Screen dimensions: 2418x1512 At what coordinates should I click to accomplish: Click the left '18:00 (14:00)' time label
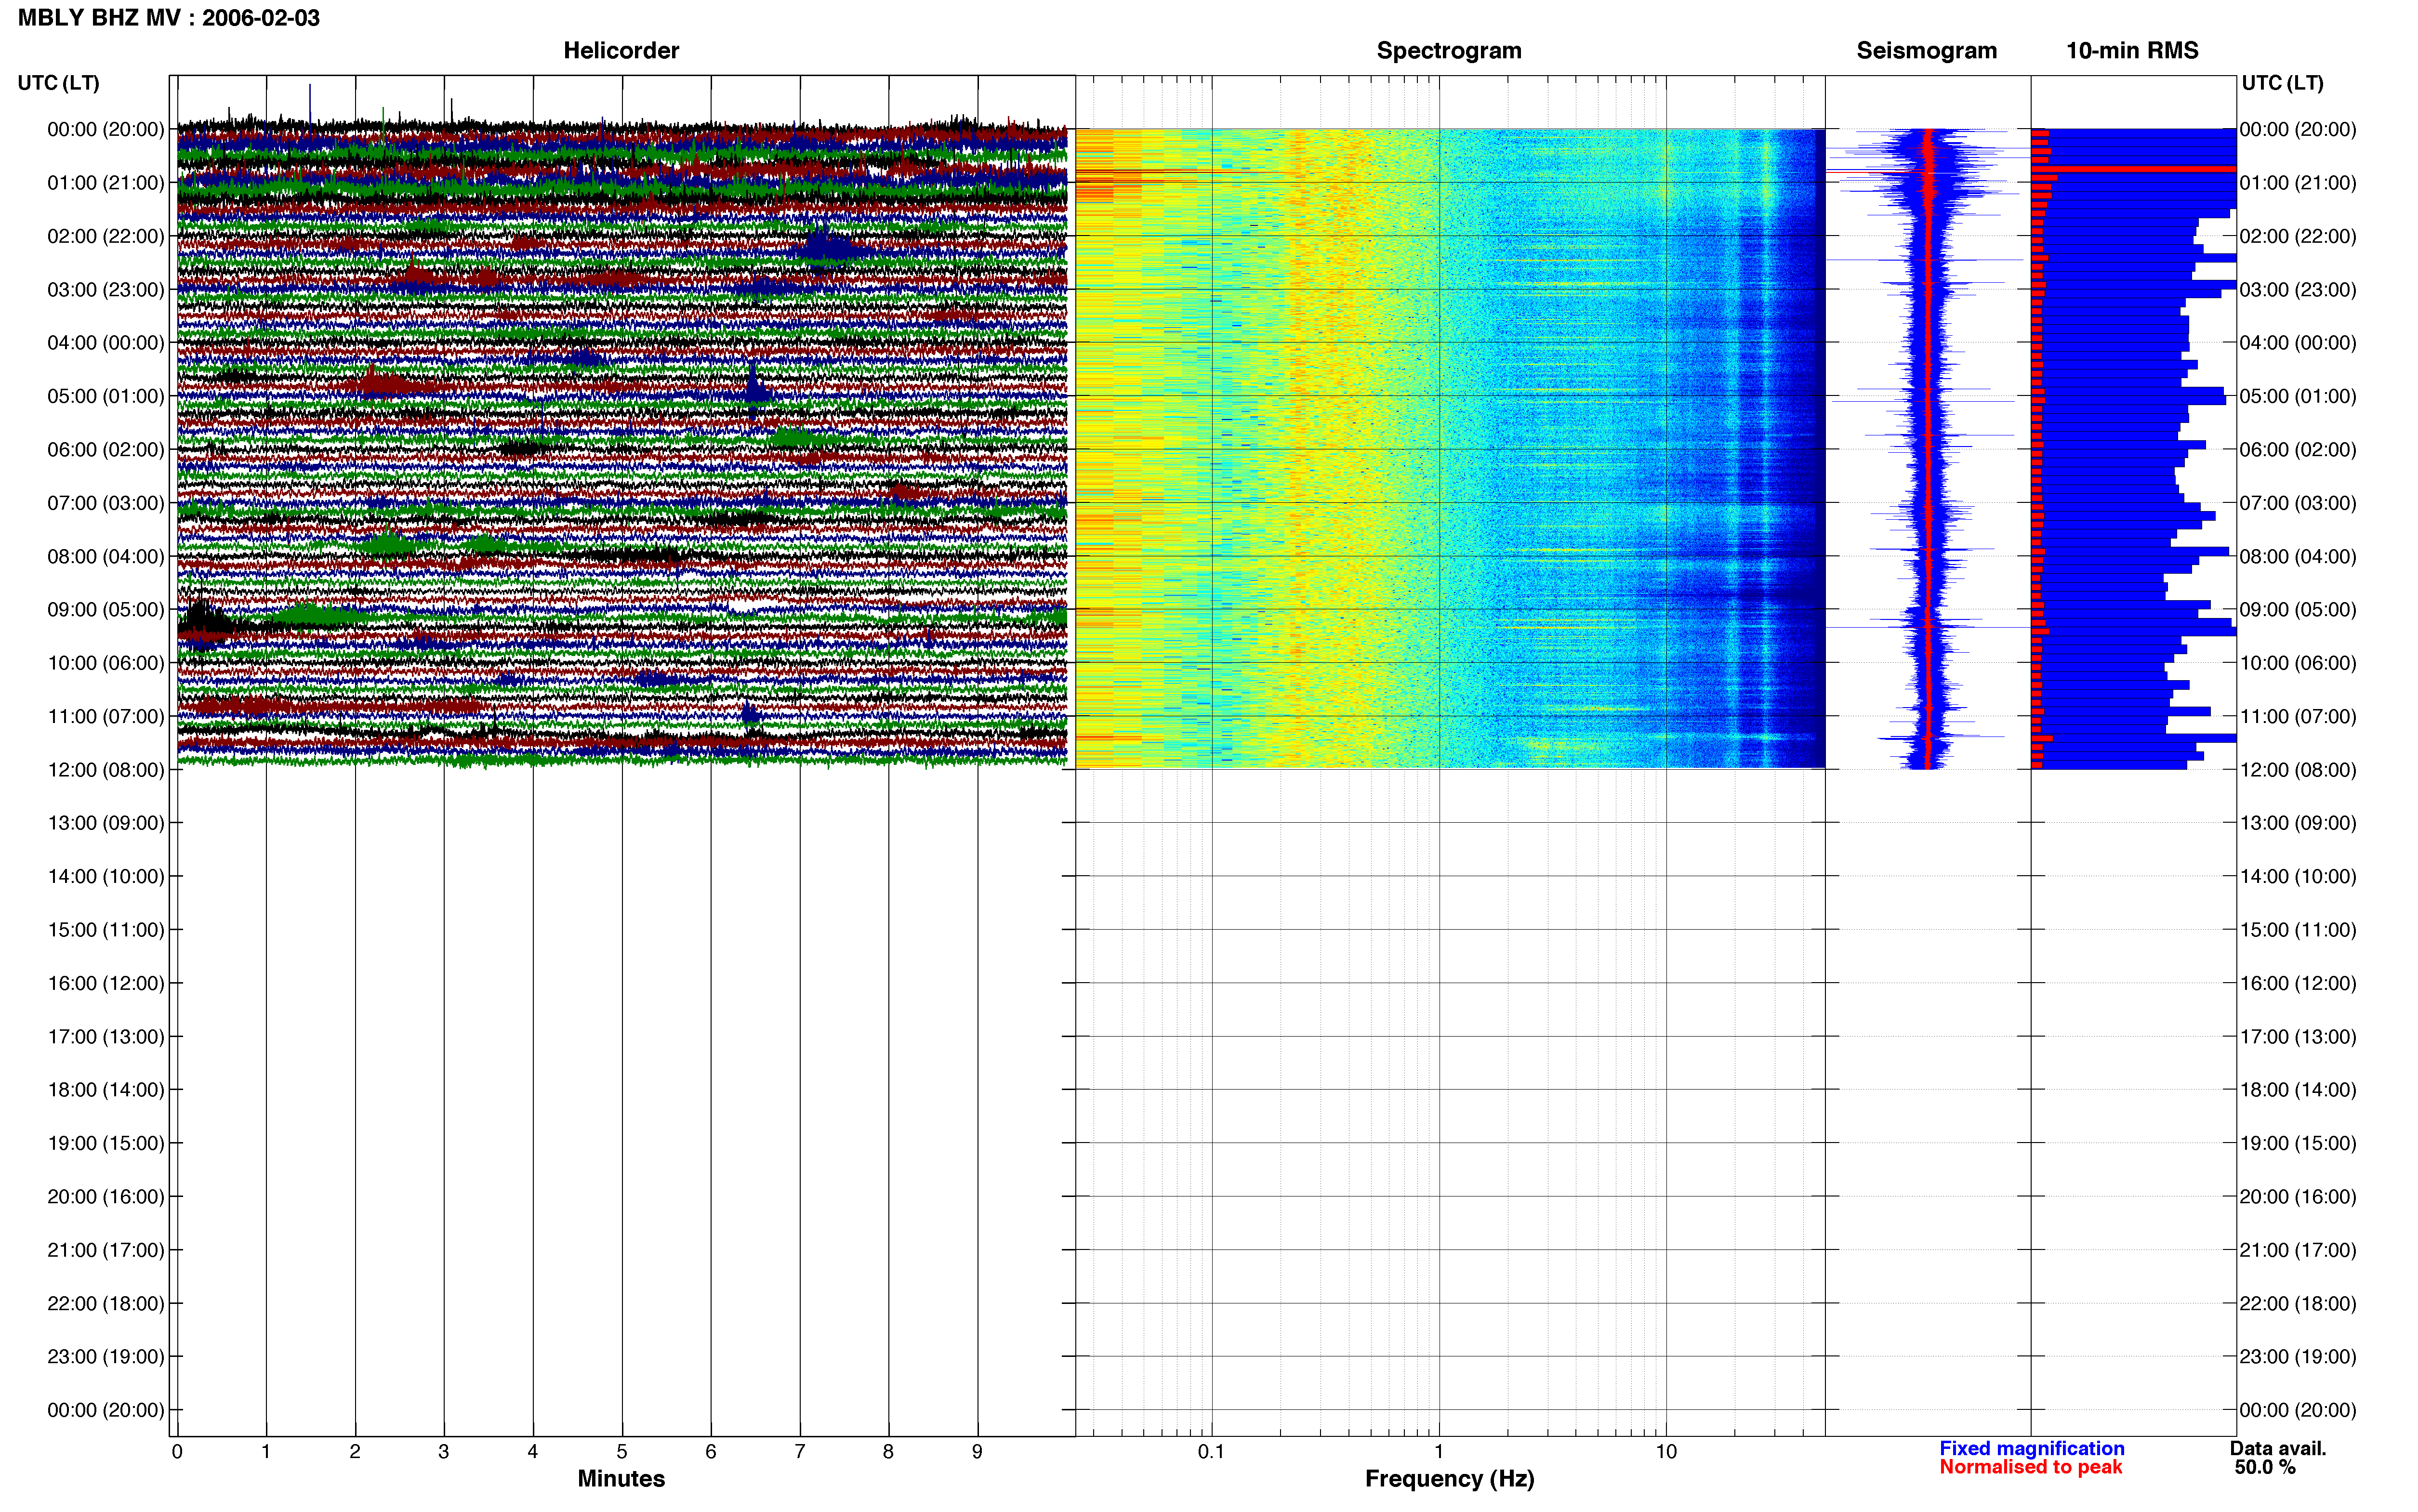point(106,1090)
